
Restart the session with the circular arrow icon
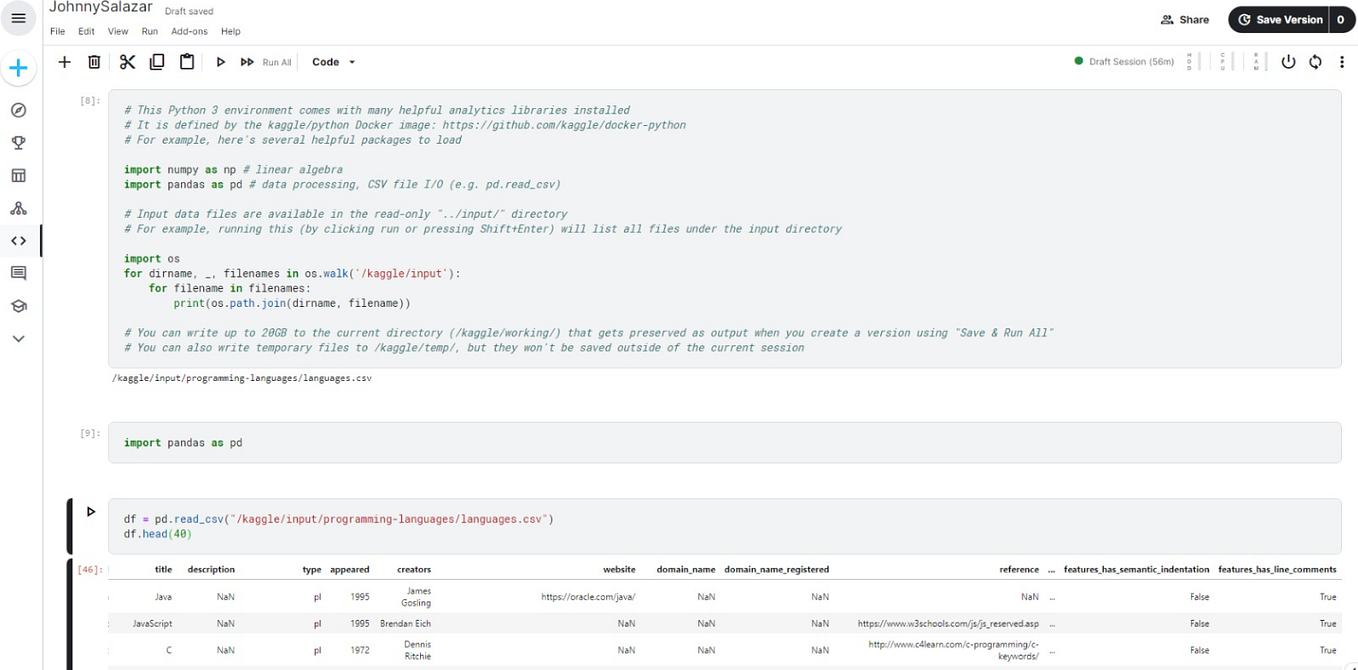1315,61
